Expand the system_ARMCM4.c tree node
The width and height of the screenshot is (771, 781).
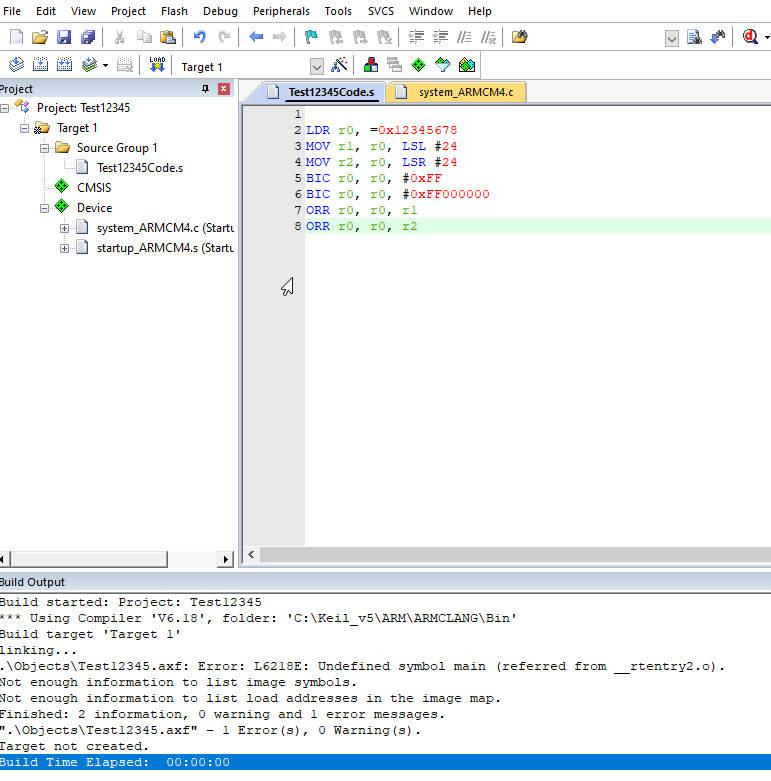coord(65,228)
